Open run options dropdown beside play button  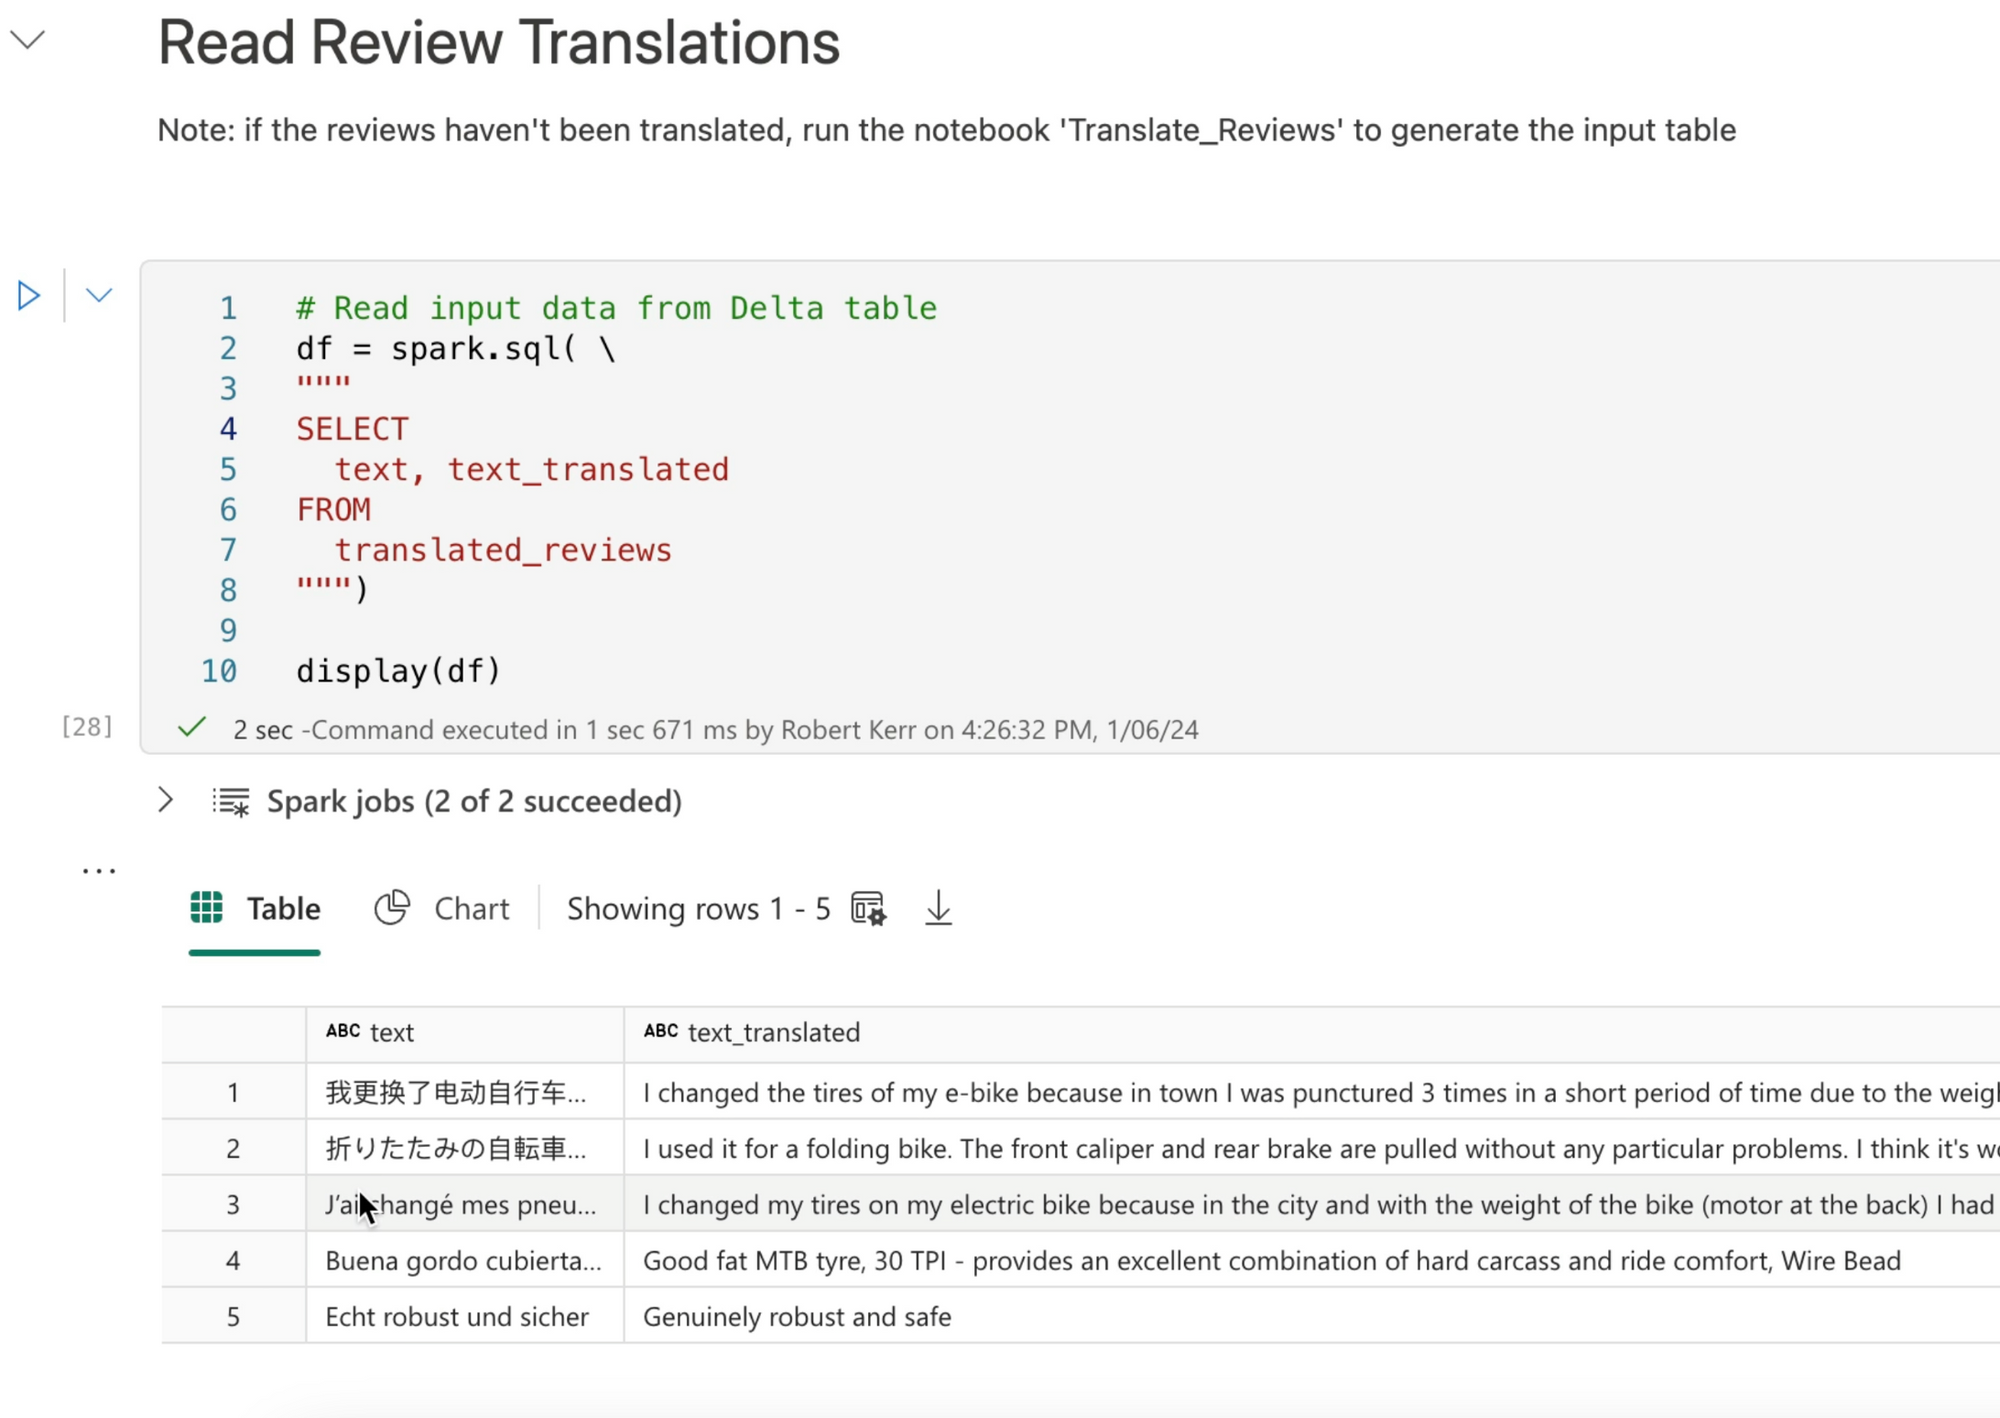tap(98, 295)
